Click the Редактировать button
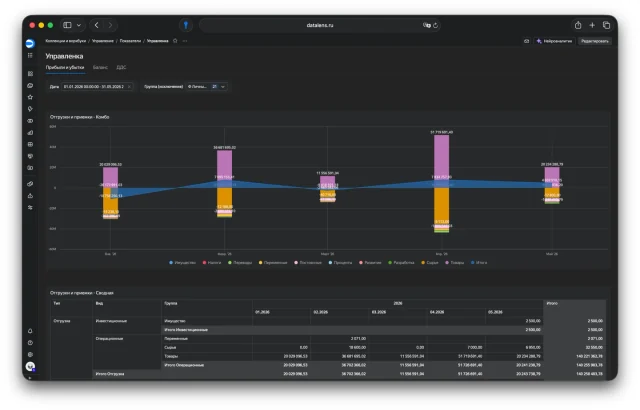This screenshot has width=640, height=410. coord(595,41)
